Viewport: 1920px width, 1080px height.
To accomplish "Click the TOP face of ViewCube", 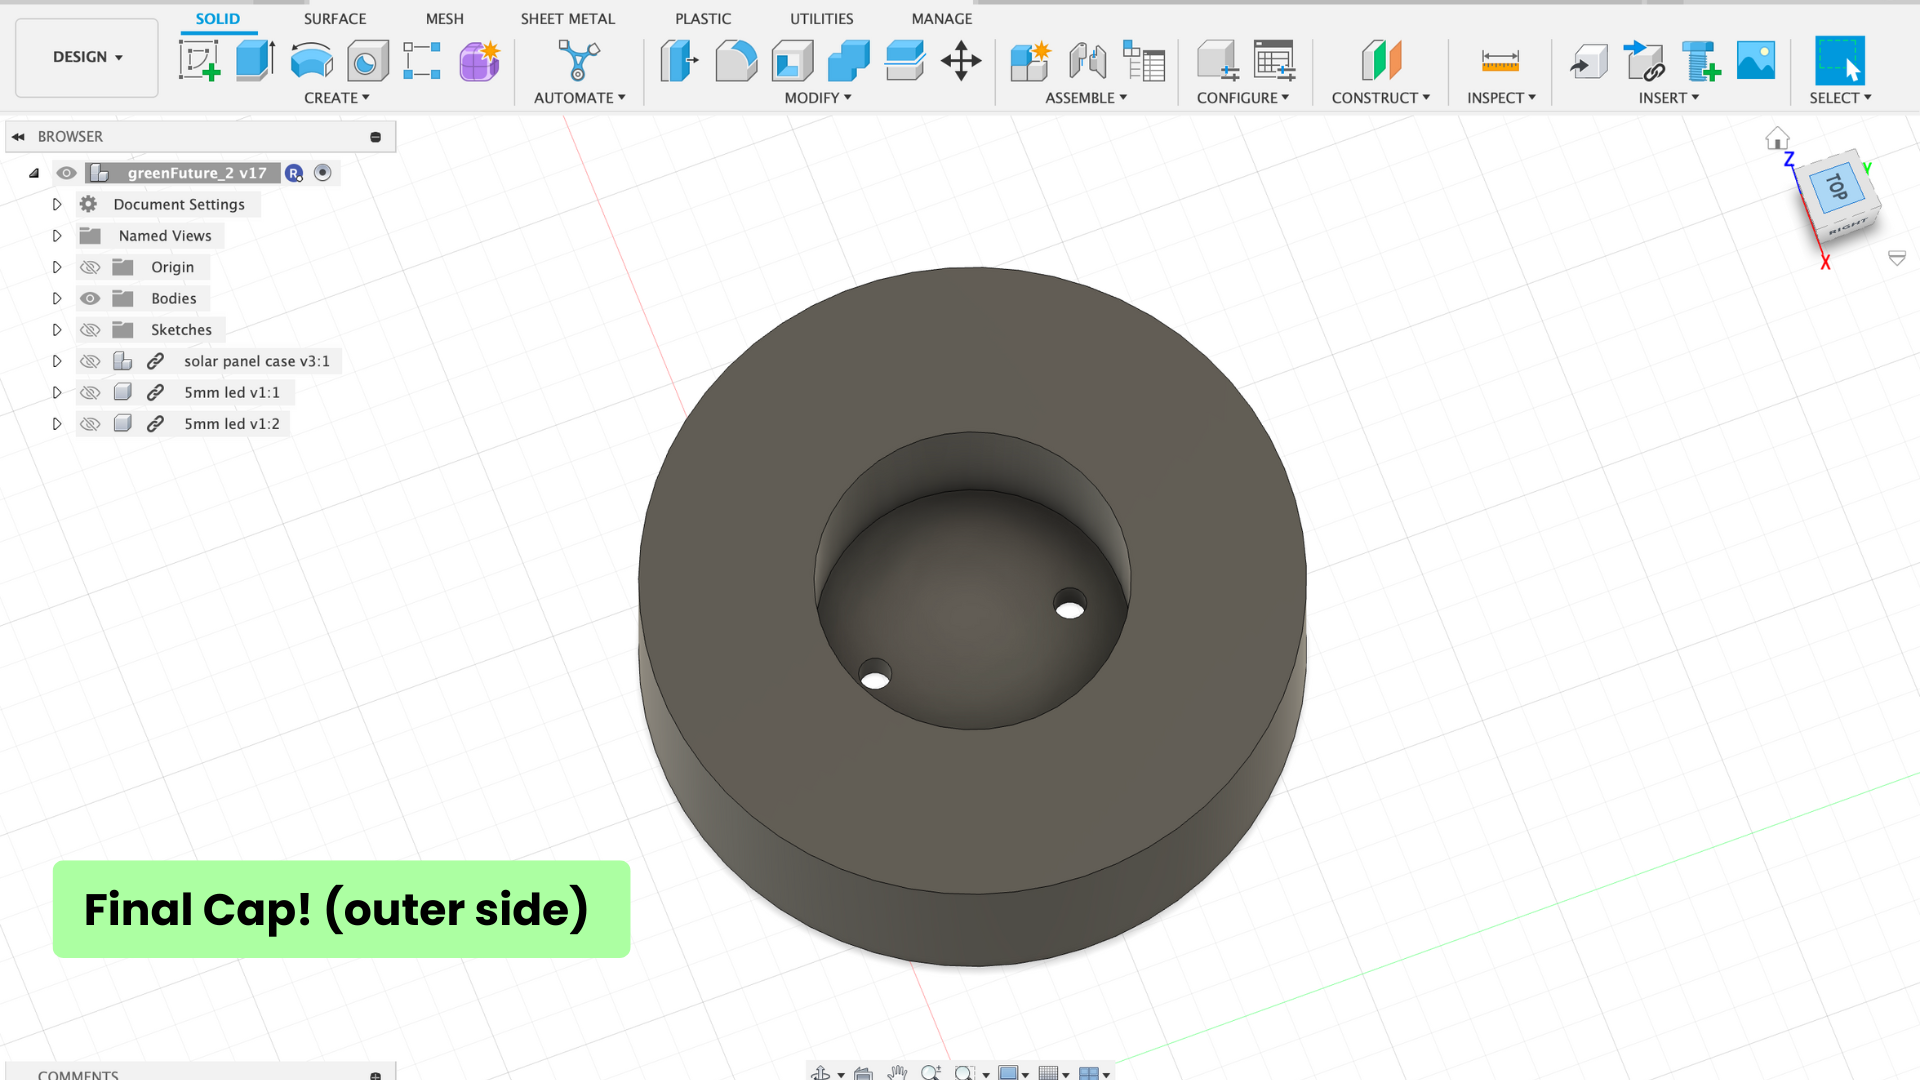I will 1836,186.
